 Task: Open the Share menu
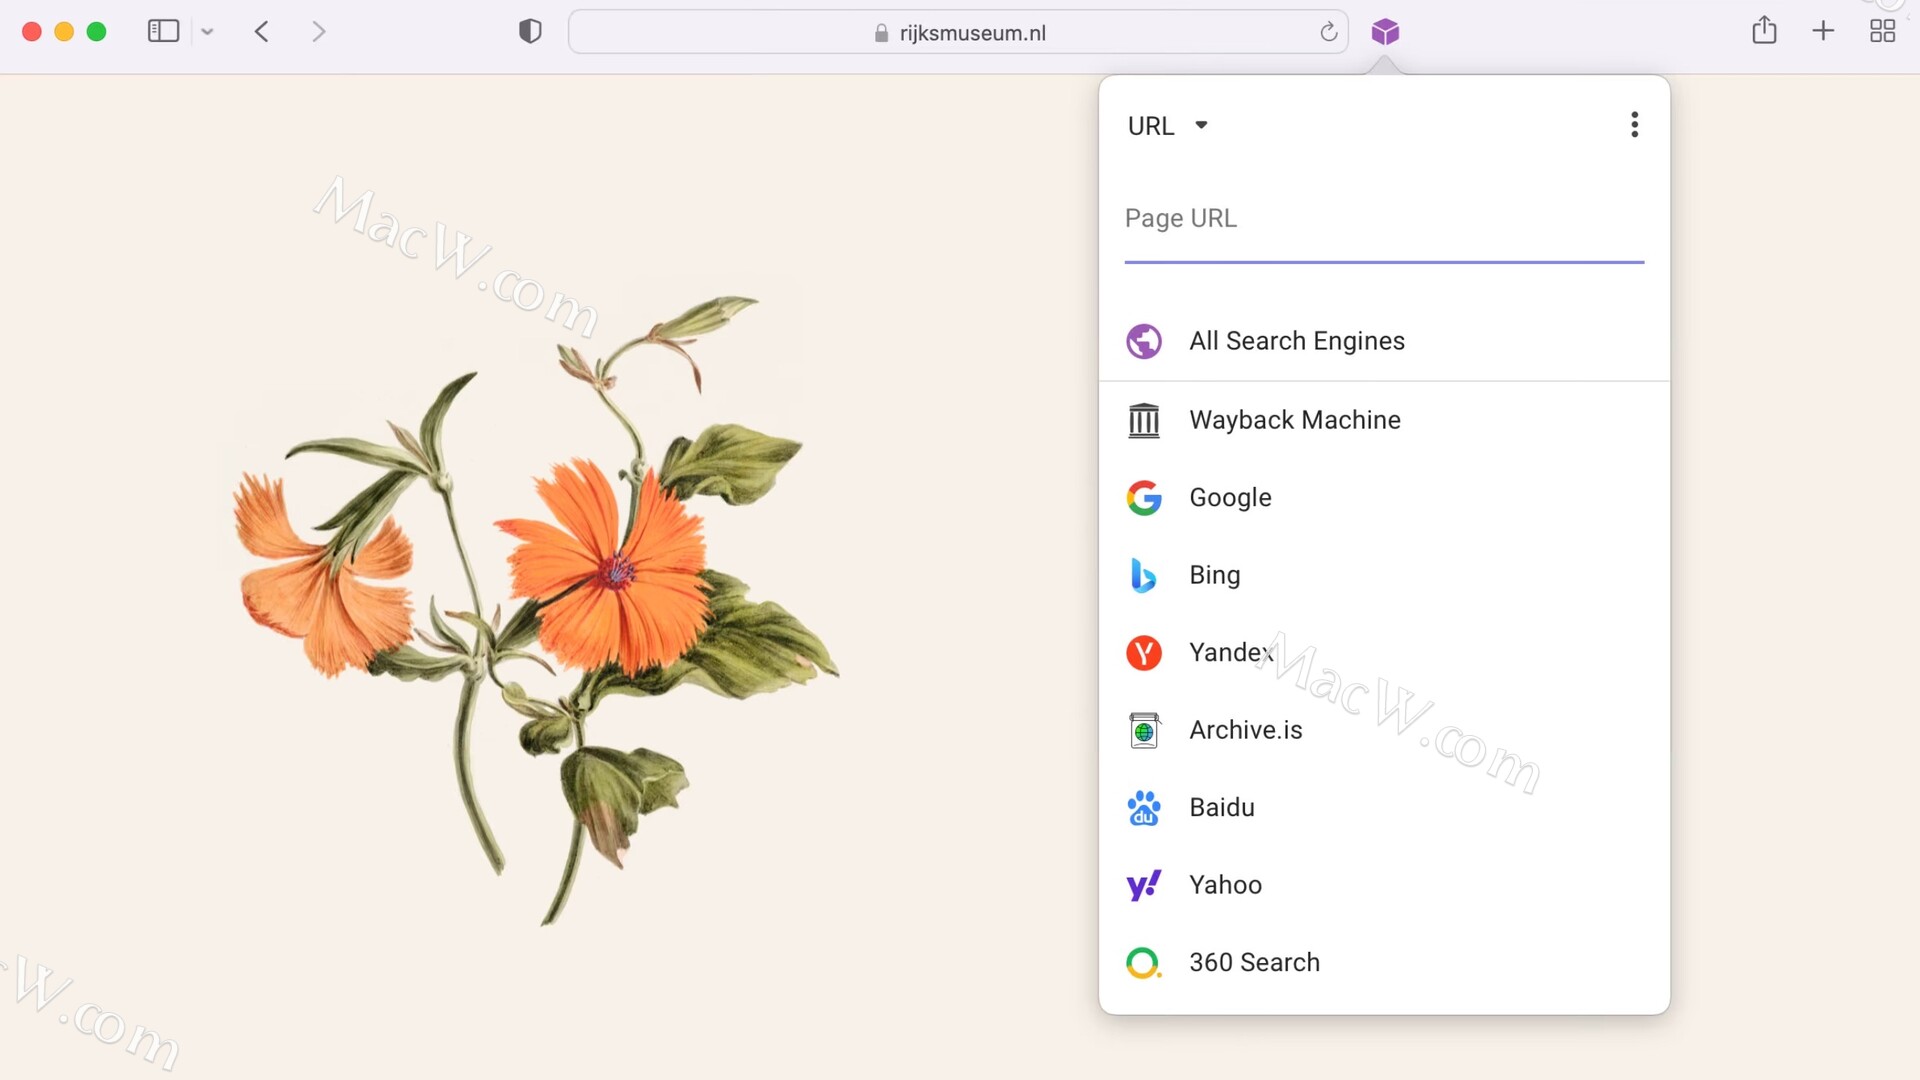click(1764, 31)
